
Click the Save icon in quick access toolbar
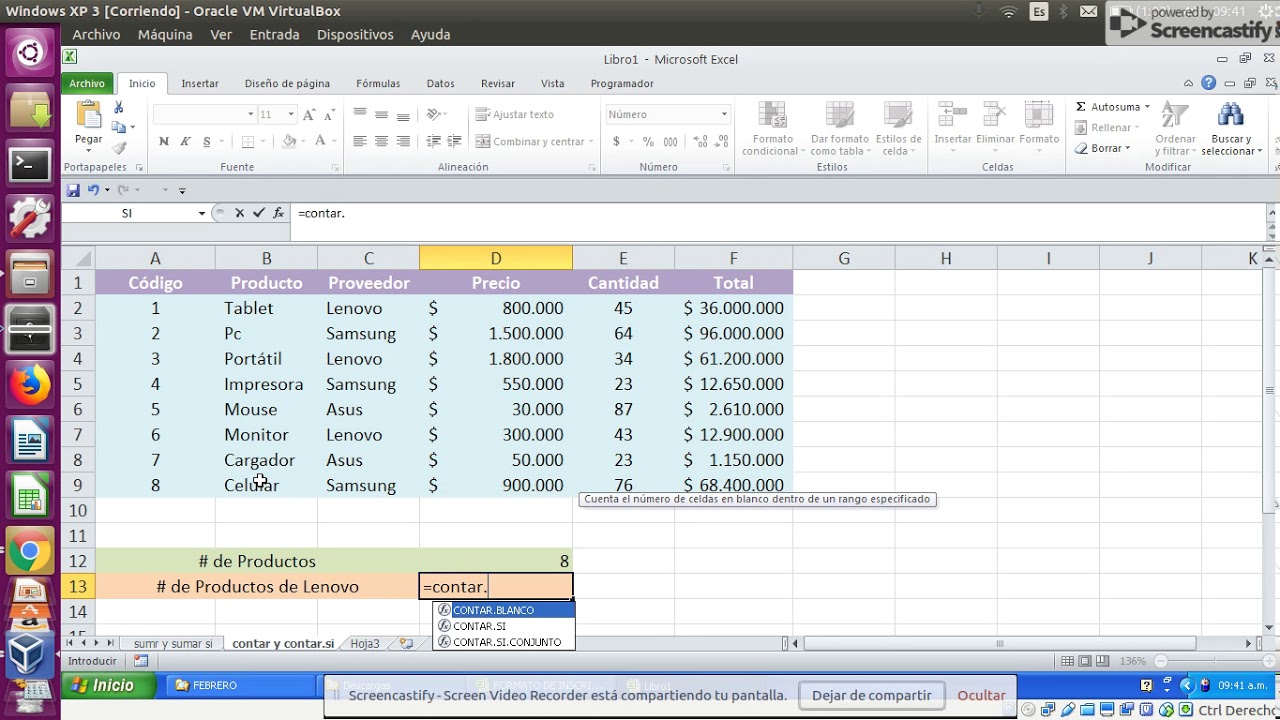[x=73, y=190]
